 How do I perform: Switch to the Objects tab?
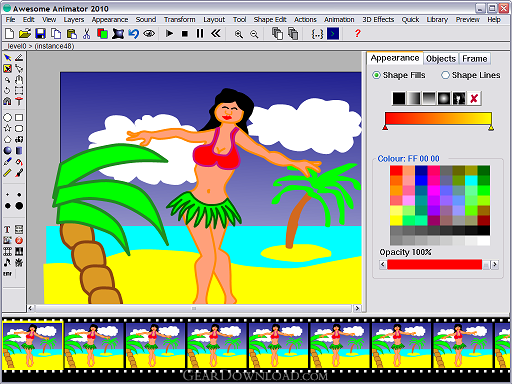pos(441,59)
